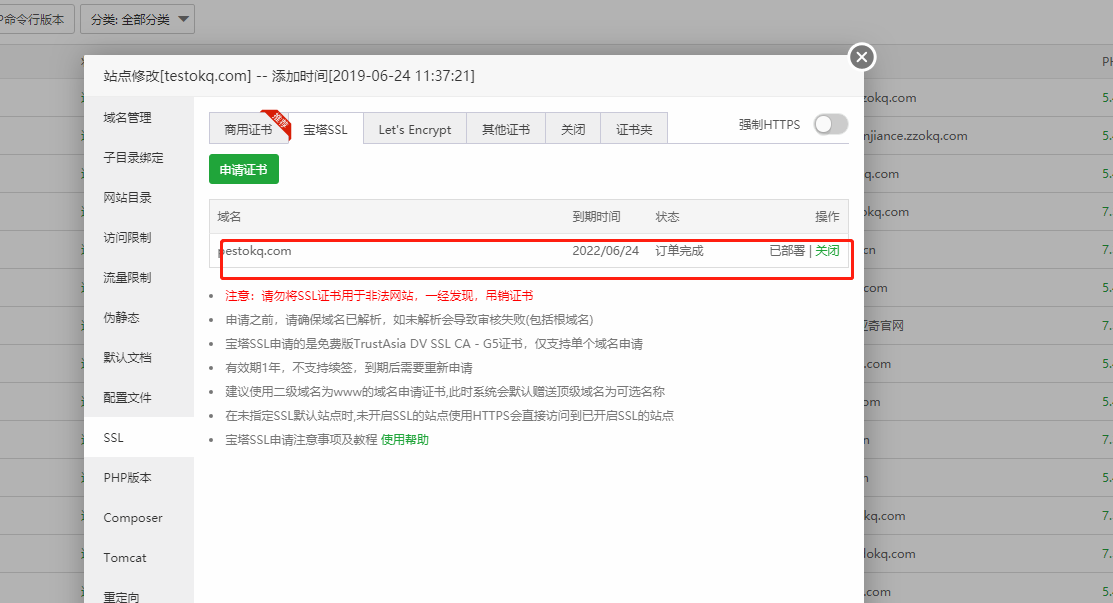Click the 域名 column header

229,216
